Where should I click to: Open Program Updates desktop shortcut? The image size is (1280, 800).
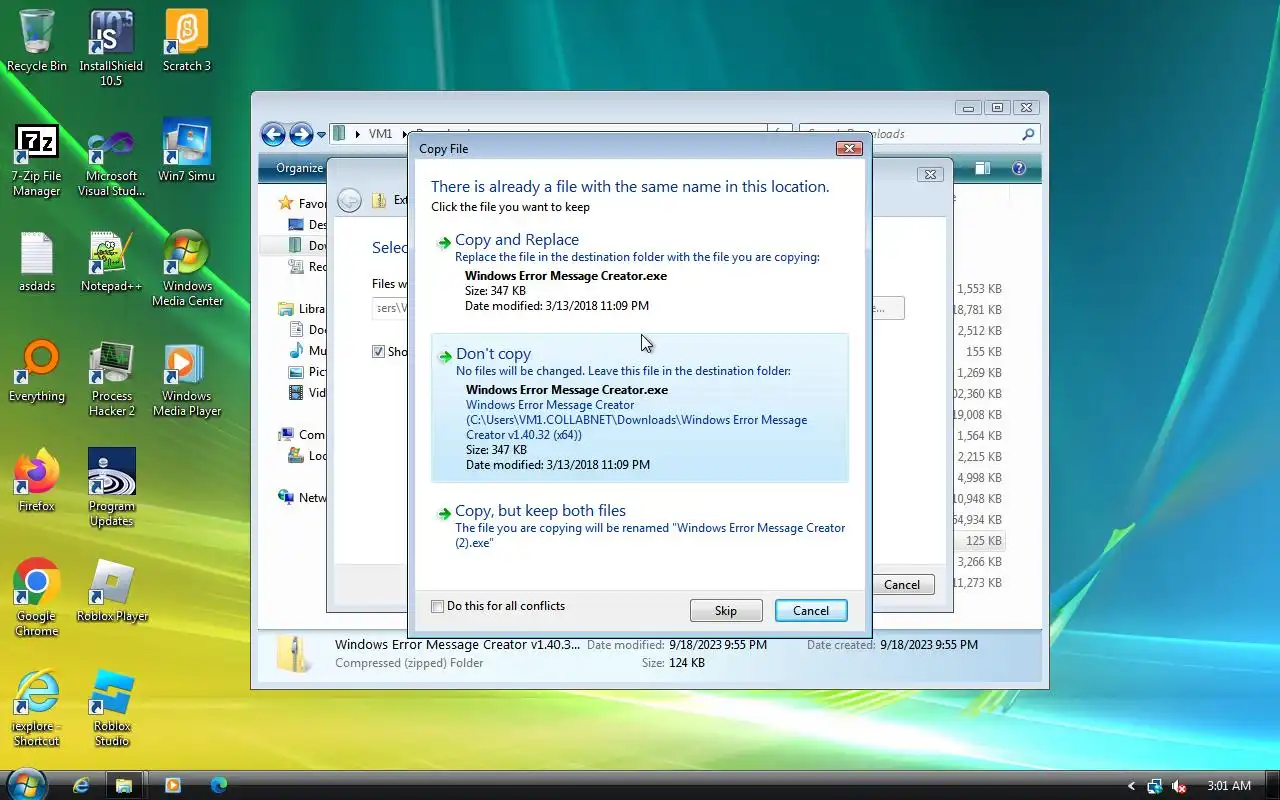coord(111,489)
